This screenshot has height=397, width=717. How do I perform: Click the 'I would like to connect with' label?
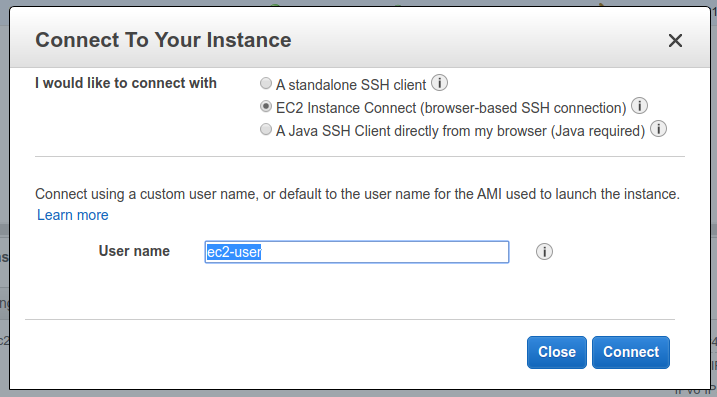[126, 83]
